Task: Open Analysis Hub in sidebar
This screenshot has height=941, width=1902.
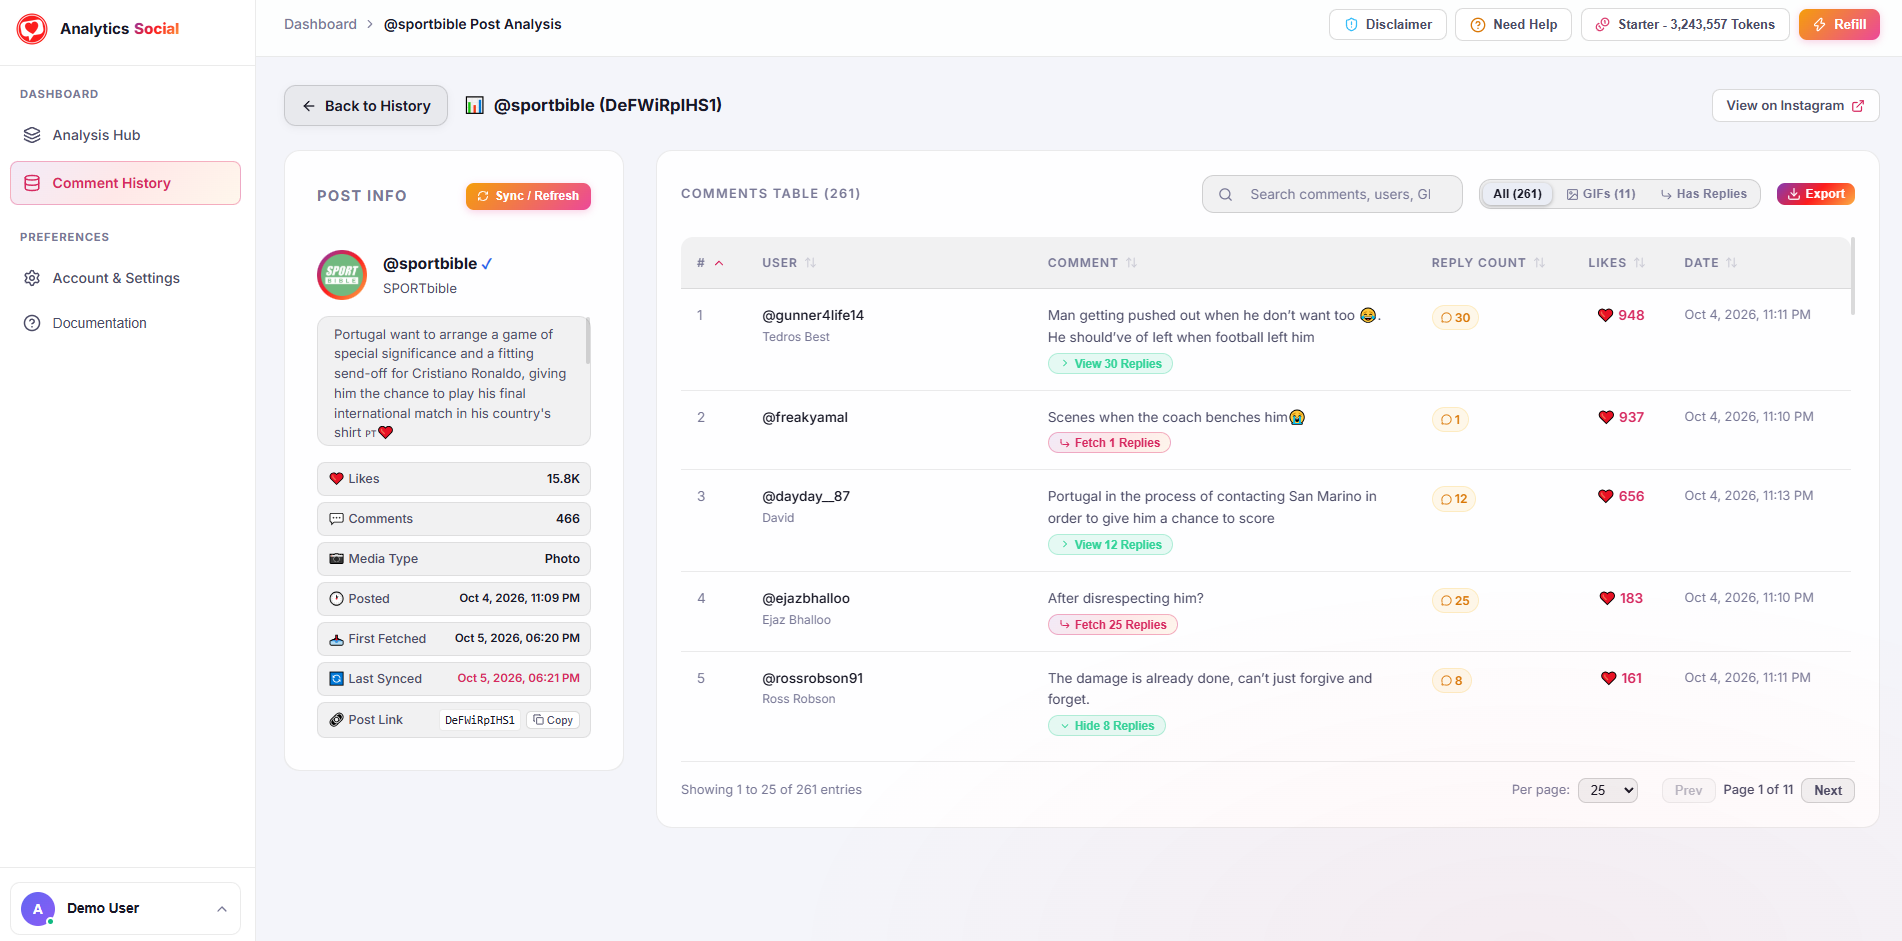Action: (x=125, y=135)
